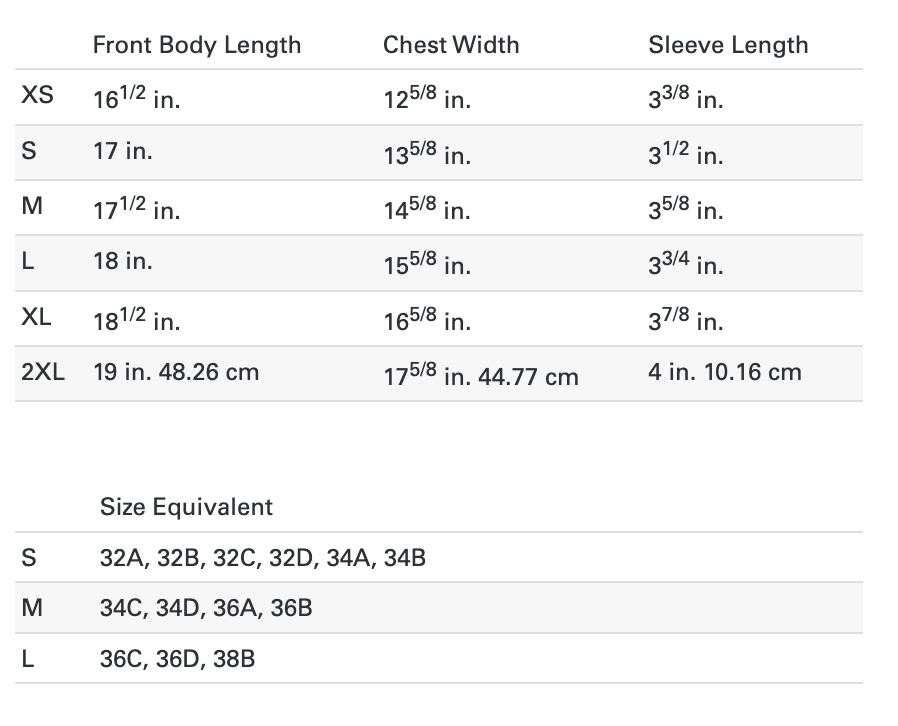
Task: Click the 2XL row label
Action: coord(42,372)
